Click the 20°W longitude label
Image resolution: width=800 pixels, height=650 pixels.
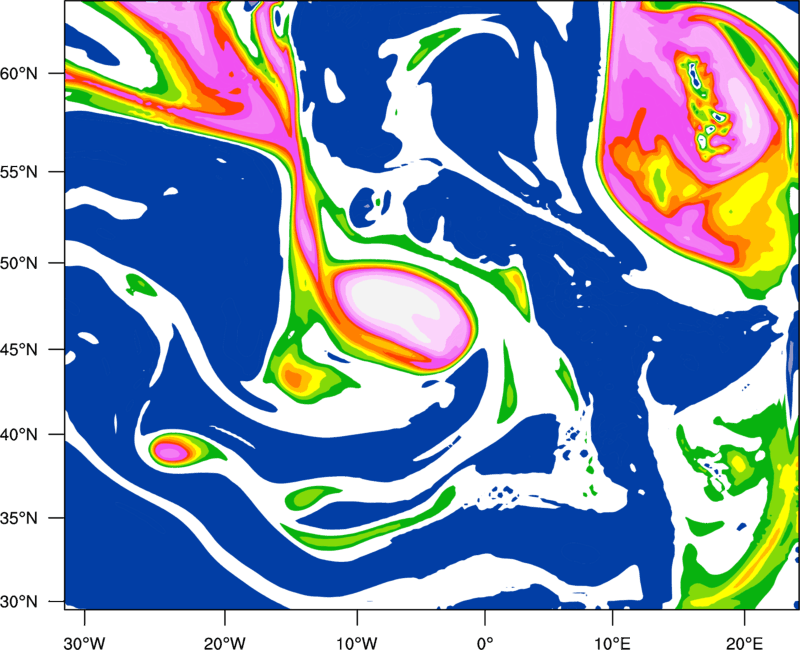click(x=225, y=643)
